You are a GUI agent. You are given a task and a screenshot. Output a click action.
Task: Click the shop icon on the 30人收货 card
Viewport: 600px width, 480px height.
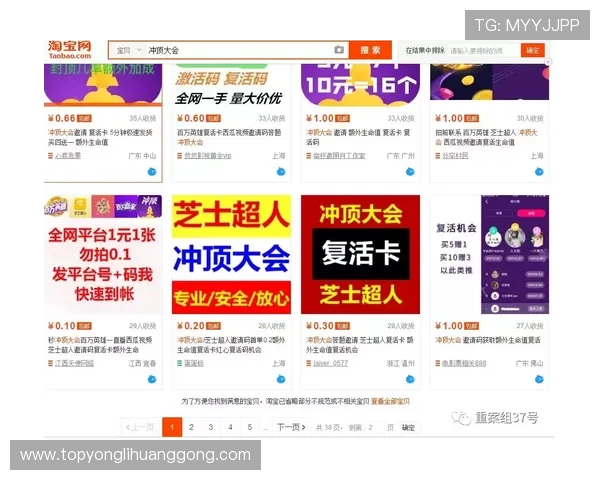[438, 156]
